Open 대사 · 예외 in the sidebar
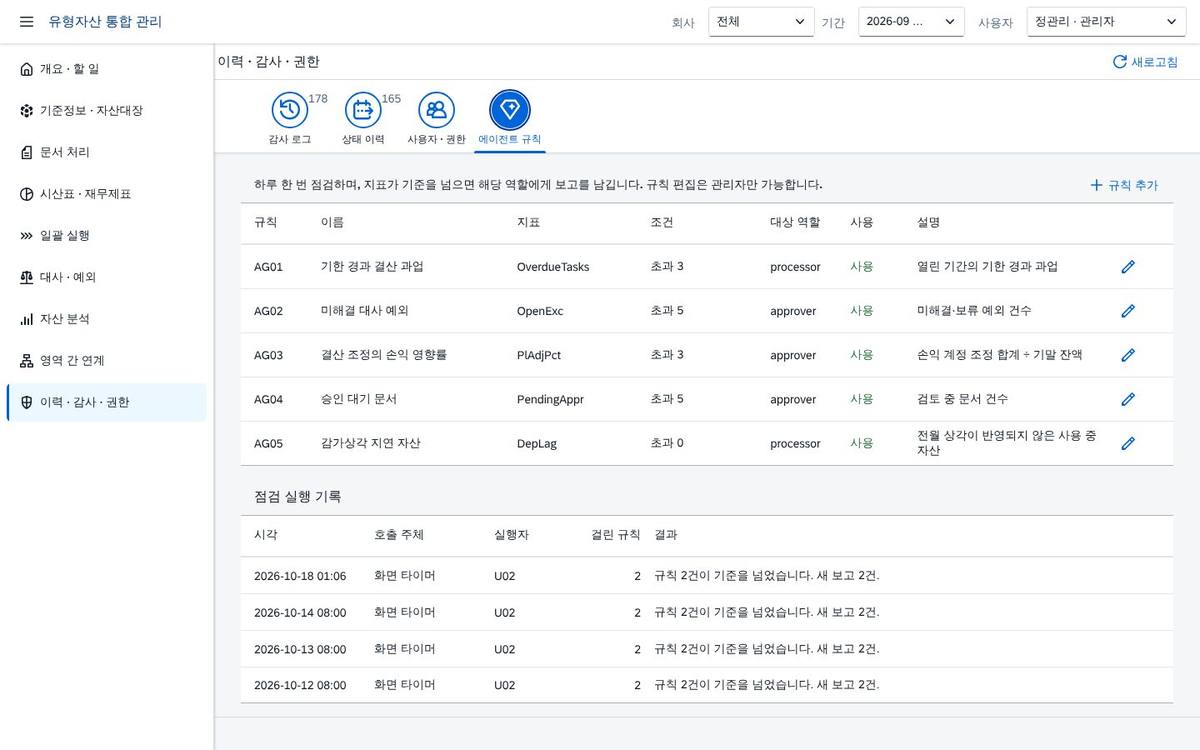 point(68,277)
